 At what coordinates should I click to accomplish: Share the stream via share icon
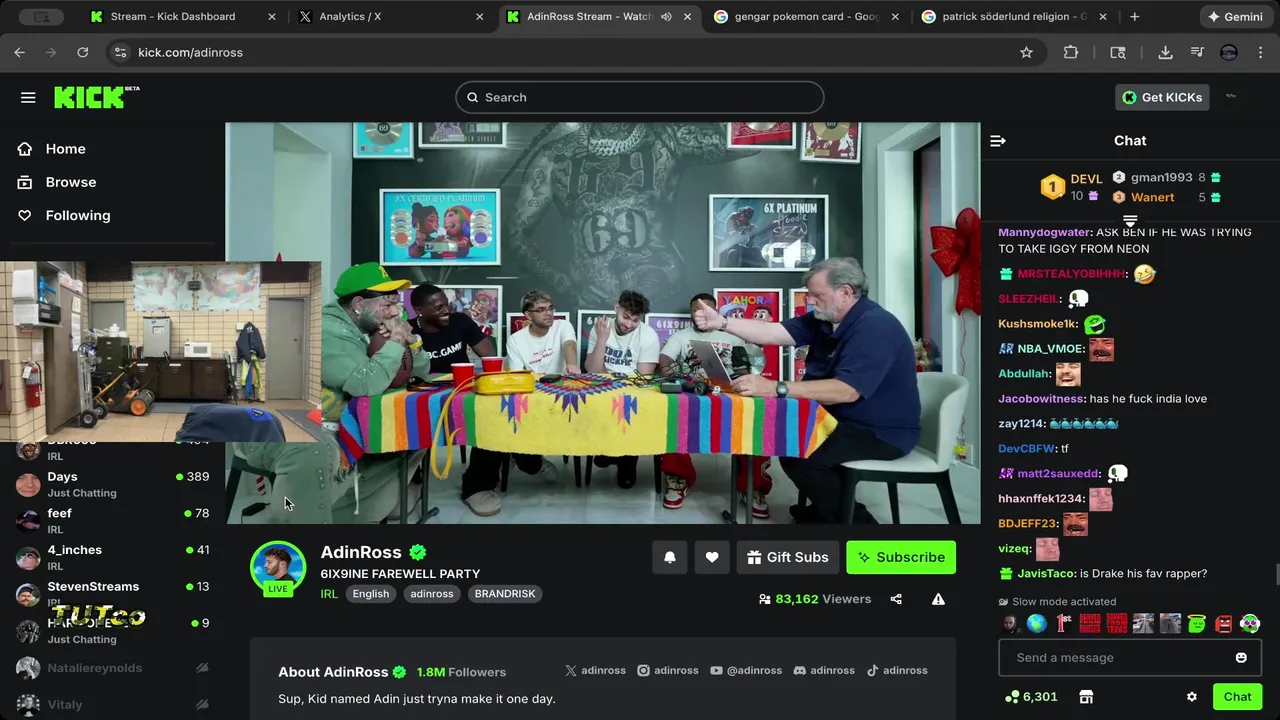896,599
